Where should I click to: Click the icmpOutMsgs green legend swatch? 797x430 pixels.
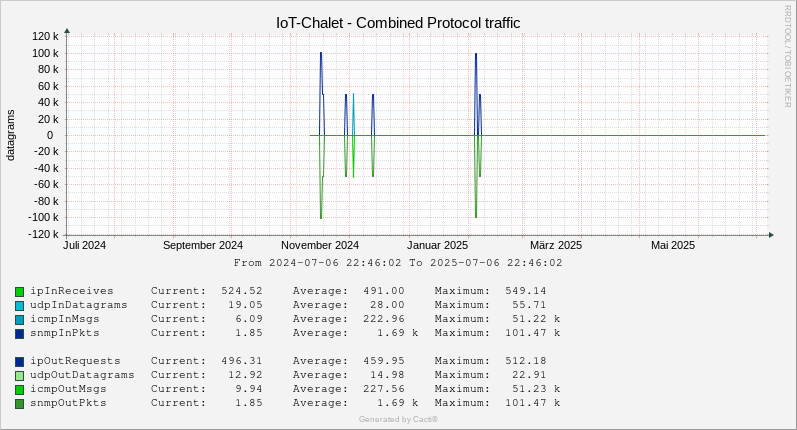19,390
